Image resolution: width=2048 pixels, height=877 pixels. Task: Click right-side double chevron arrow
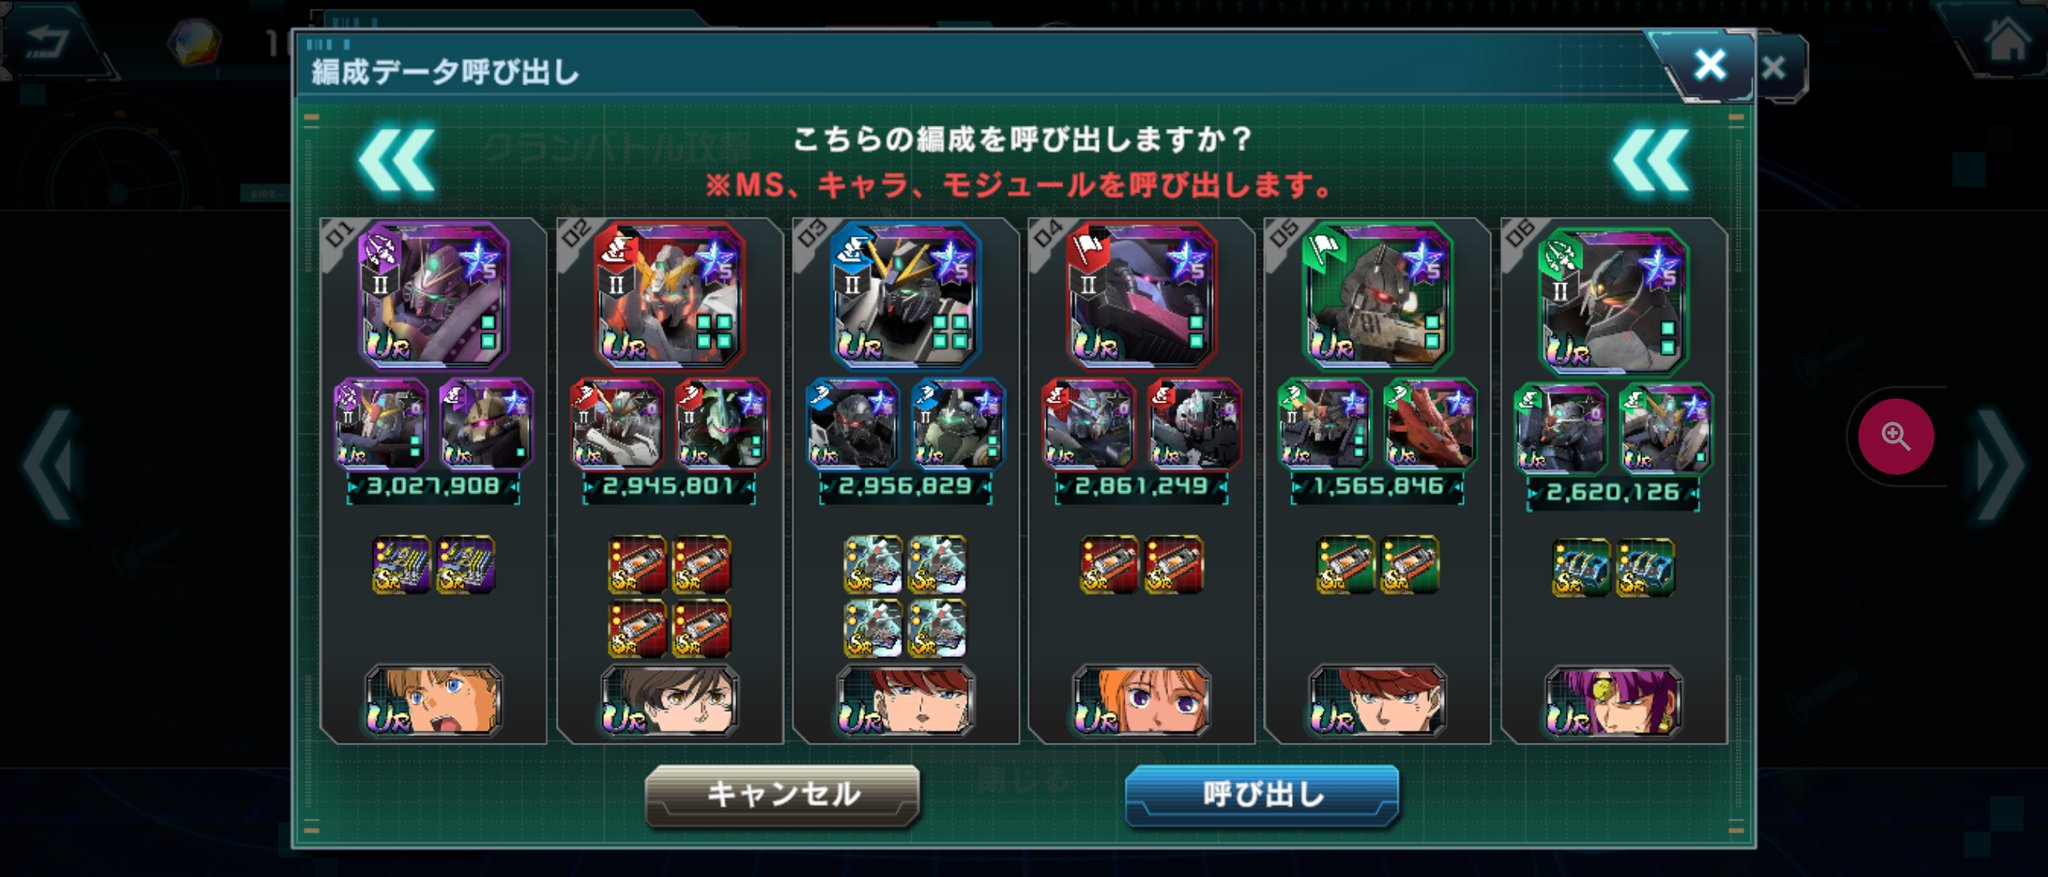click(x=1651, y=160)
